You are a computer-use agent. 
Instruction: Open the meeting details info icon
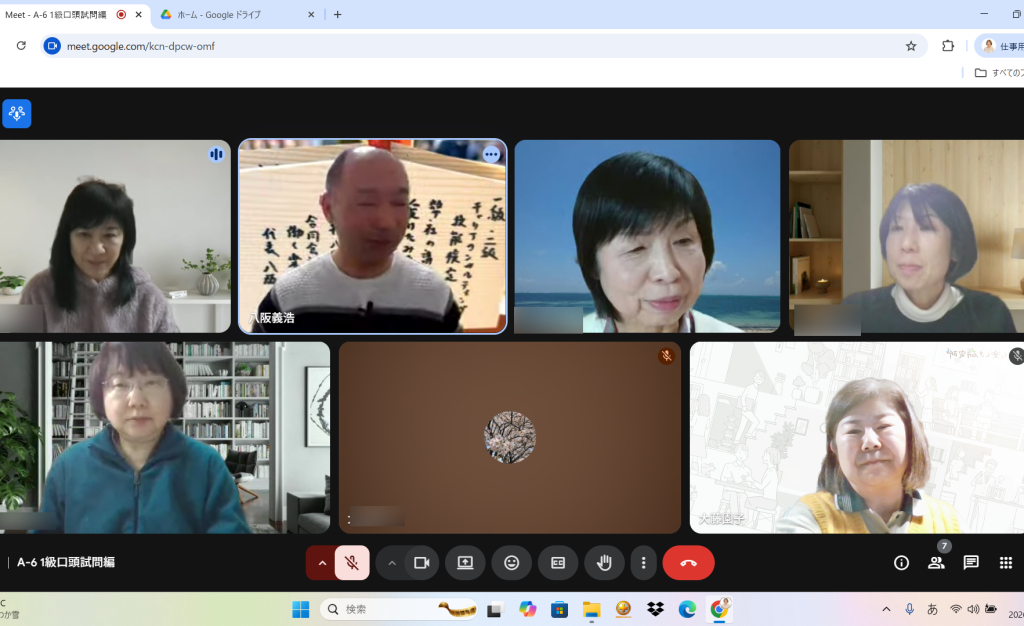(x=901, y=563)
